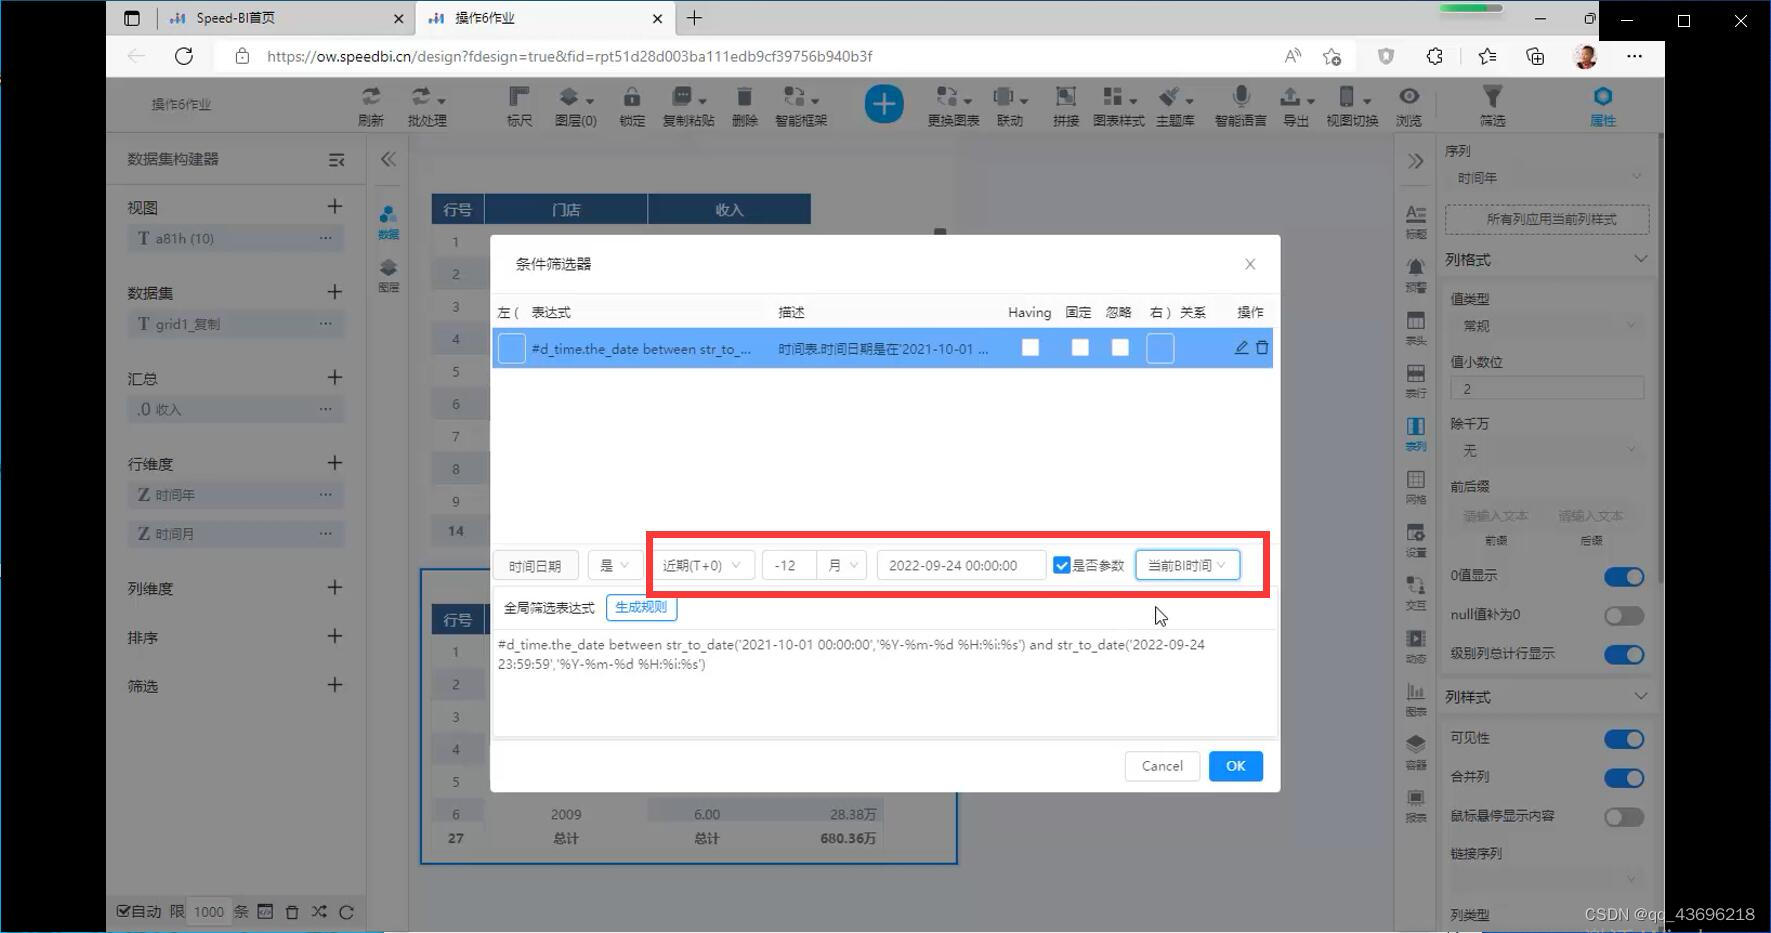Click the 浏览 preview eye icon
This screenshot has height=933, width=1771.
(1409, 105)
